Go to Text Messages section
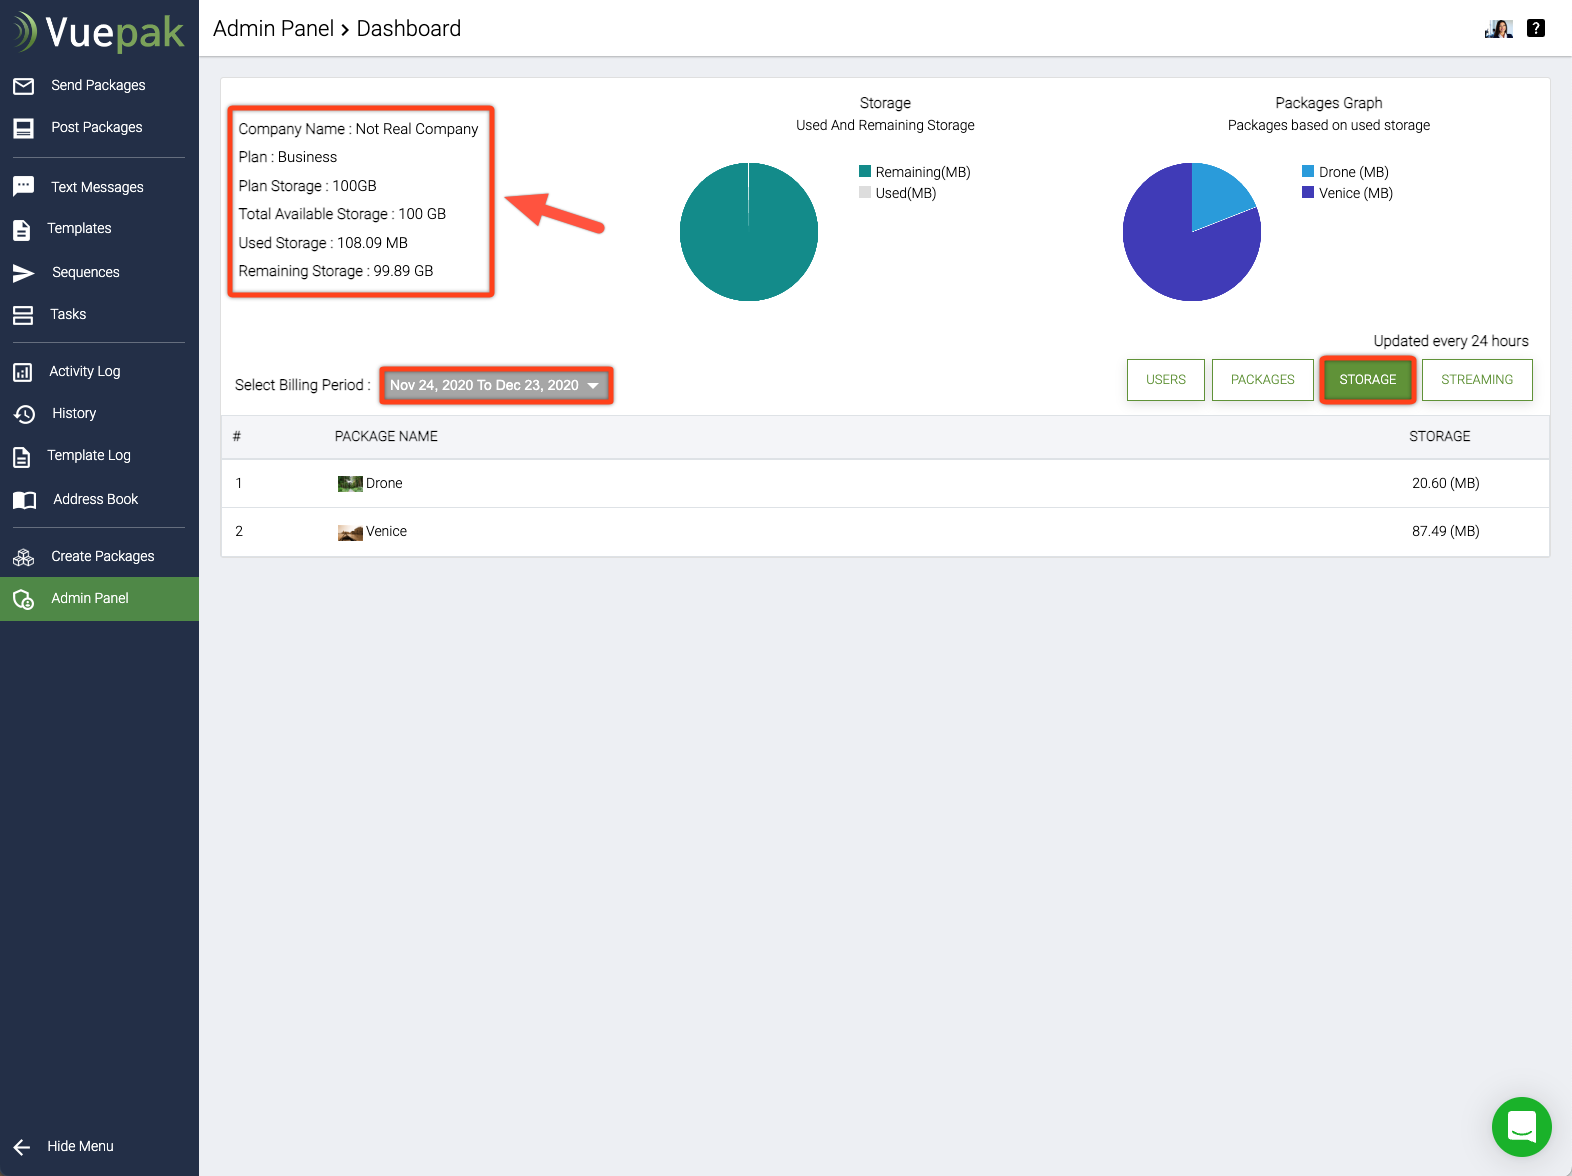Viewport: 1572px width, 1176px height. 97,187
